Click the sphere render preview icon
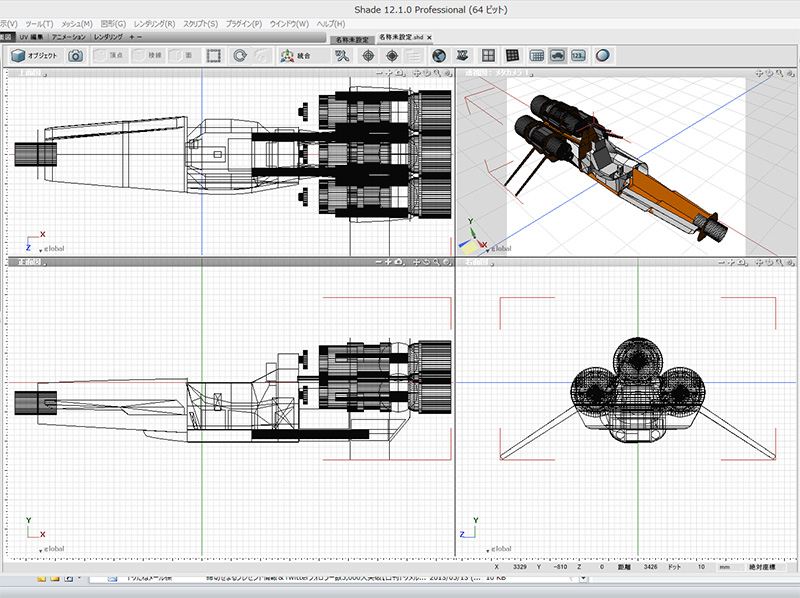Screen dimensions: 800x598 (x=603, y=56)
